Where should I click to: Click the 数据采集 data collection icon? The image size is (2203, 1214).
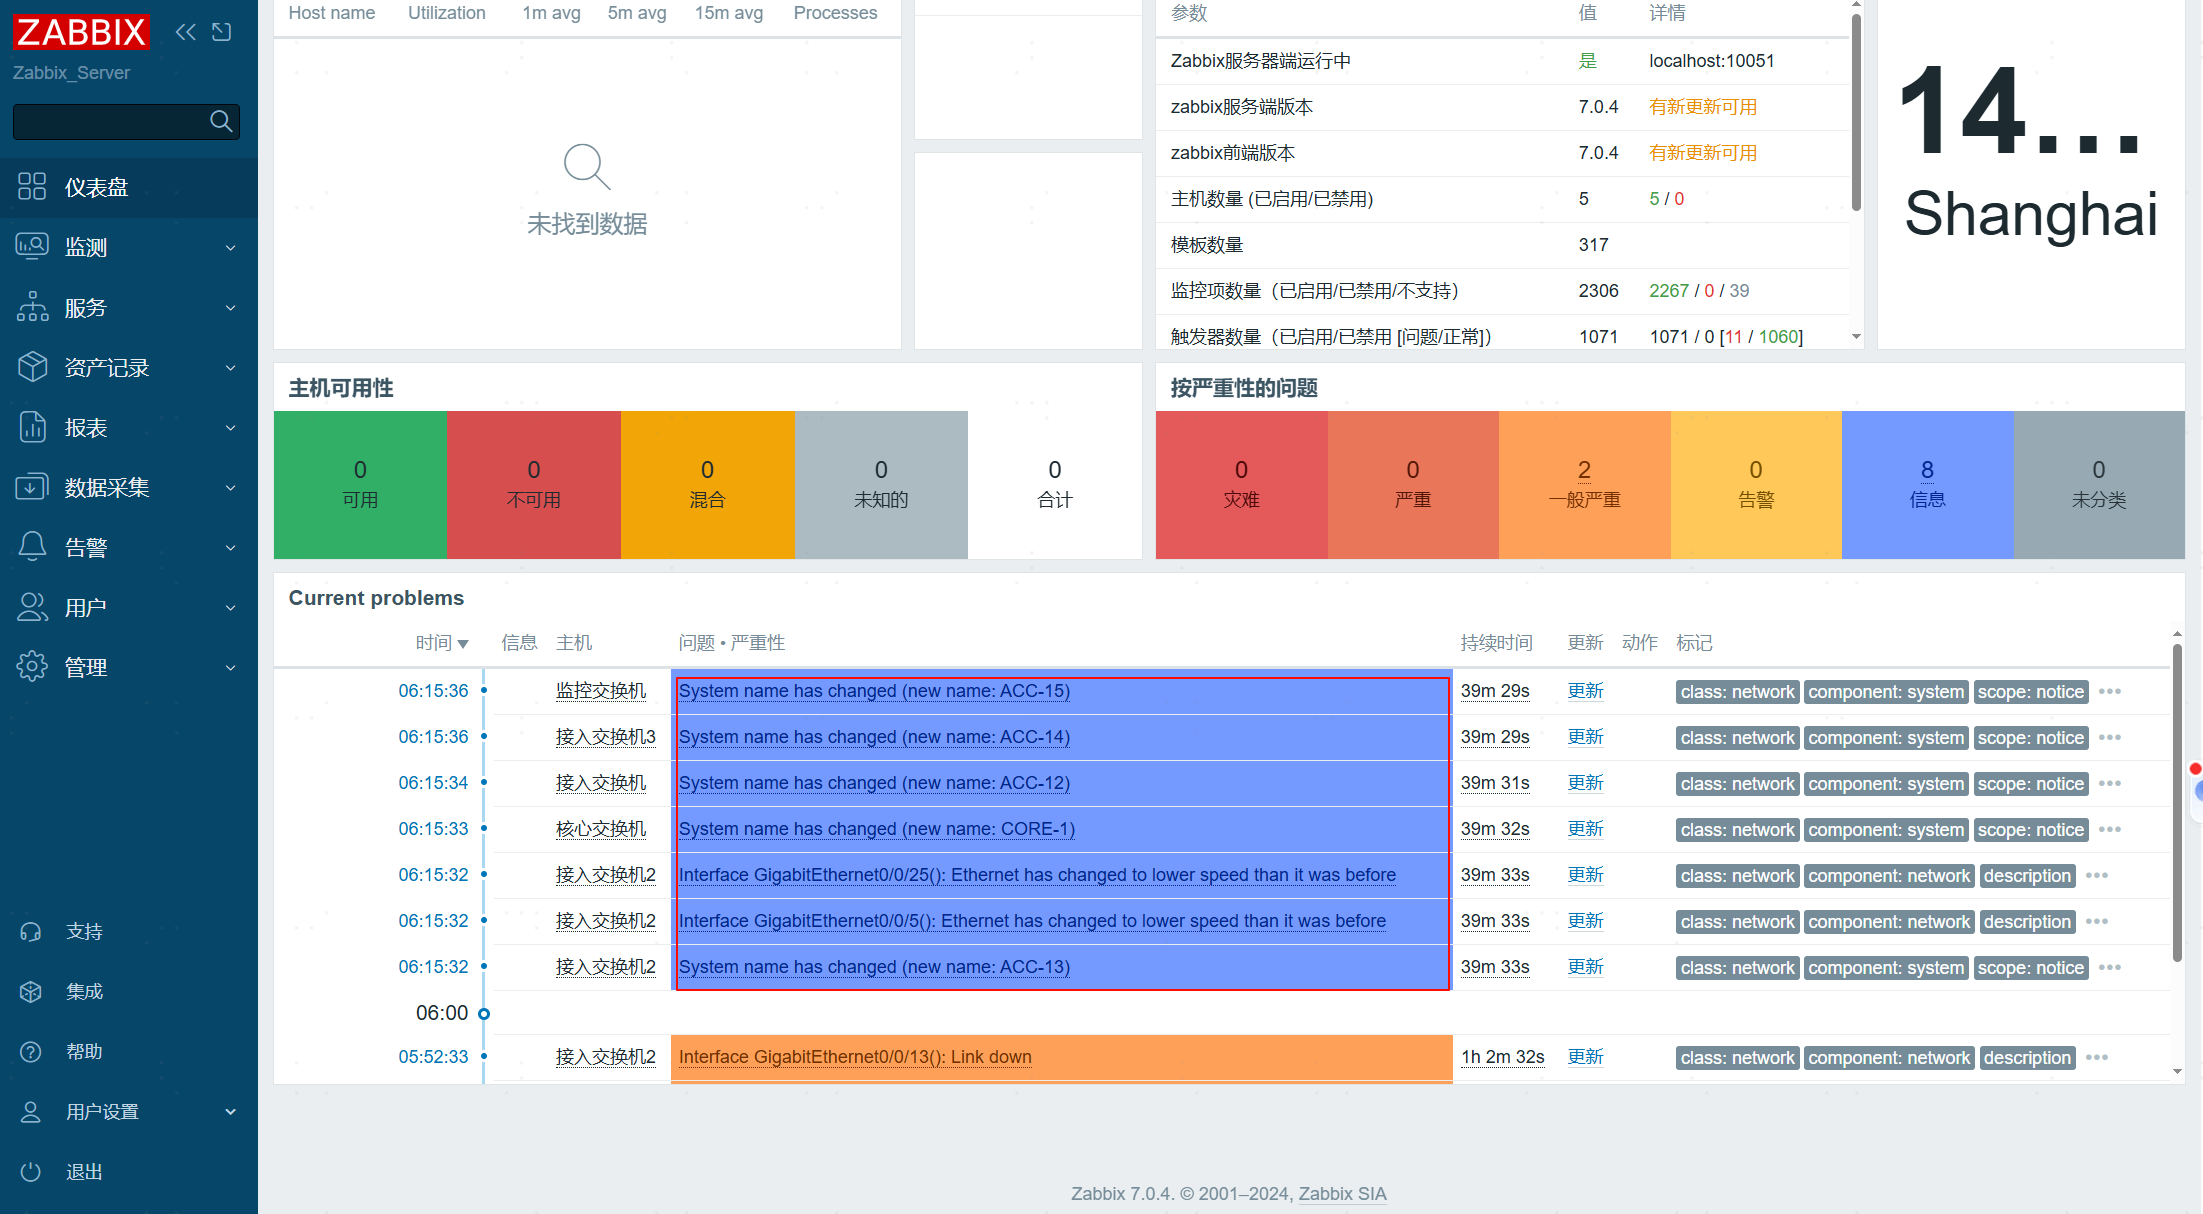32,487
